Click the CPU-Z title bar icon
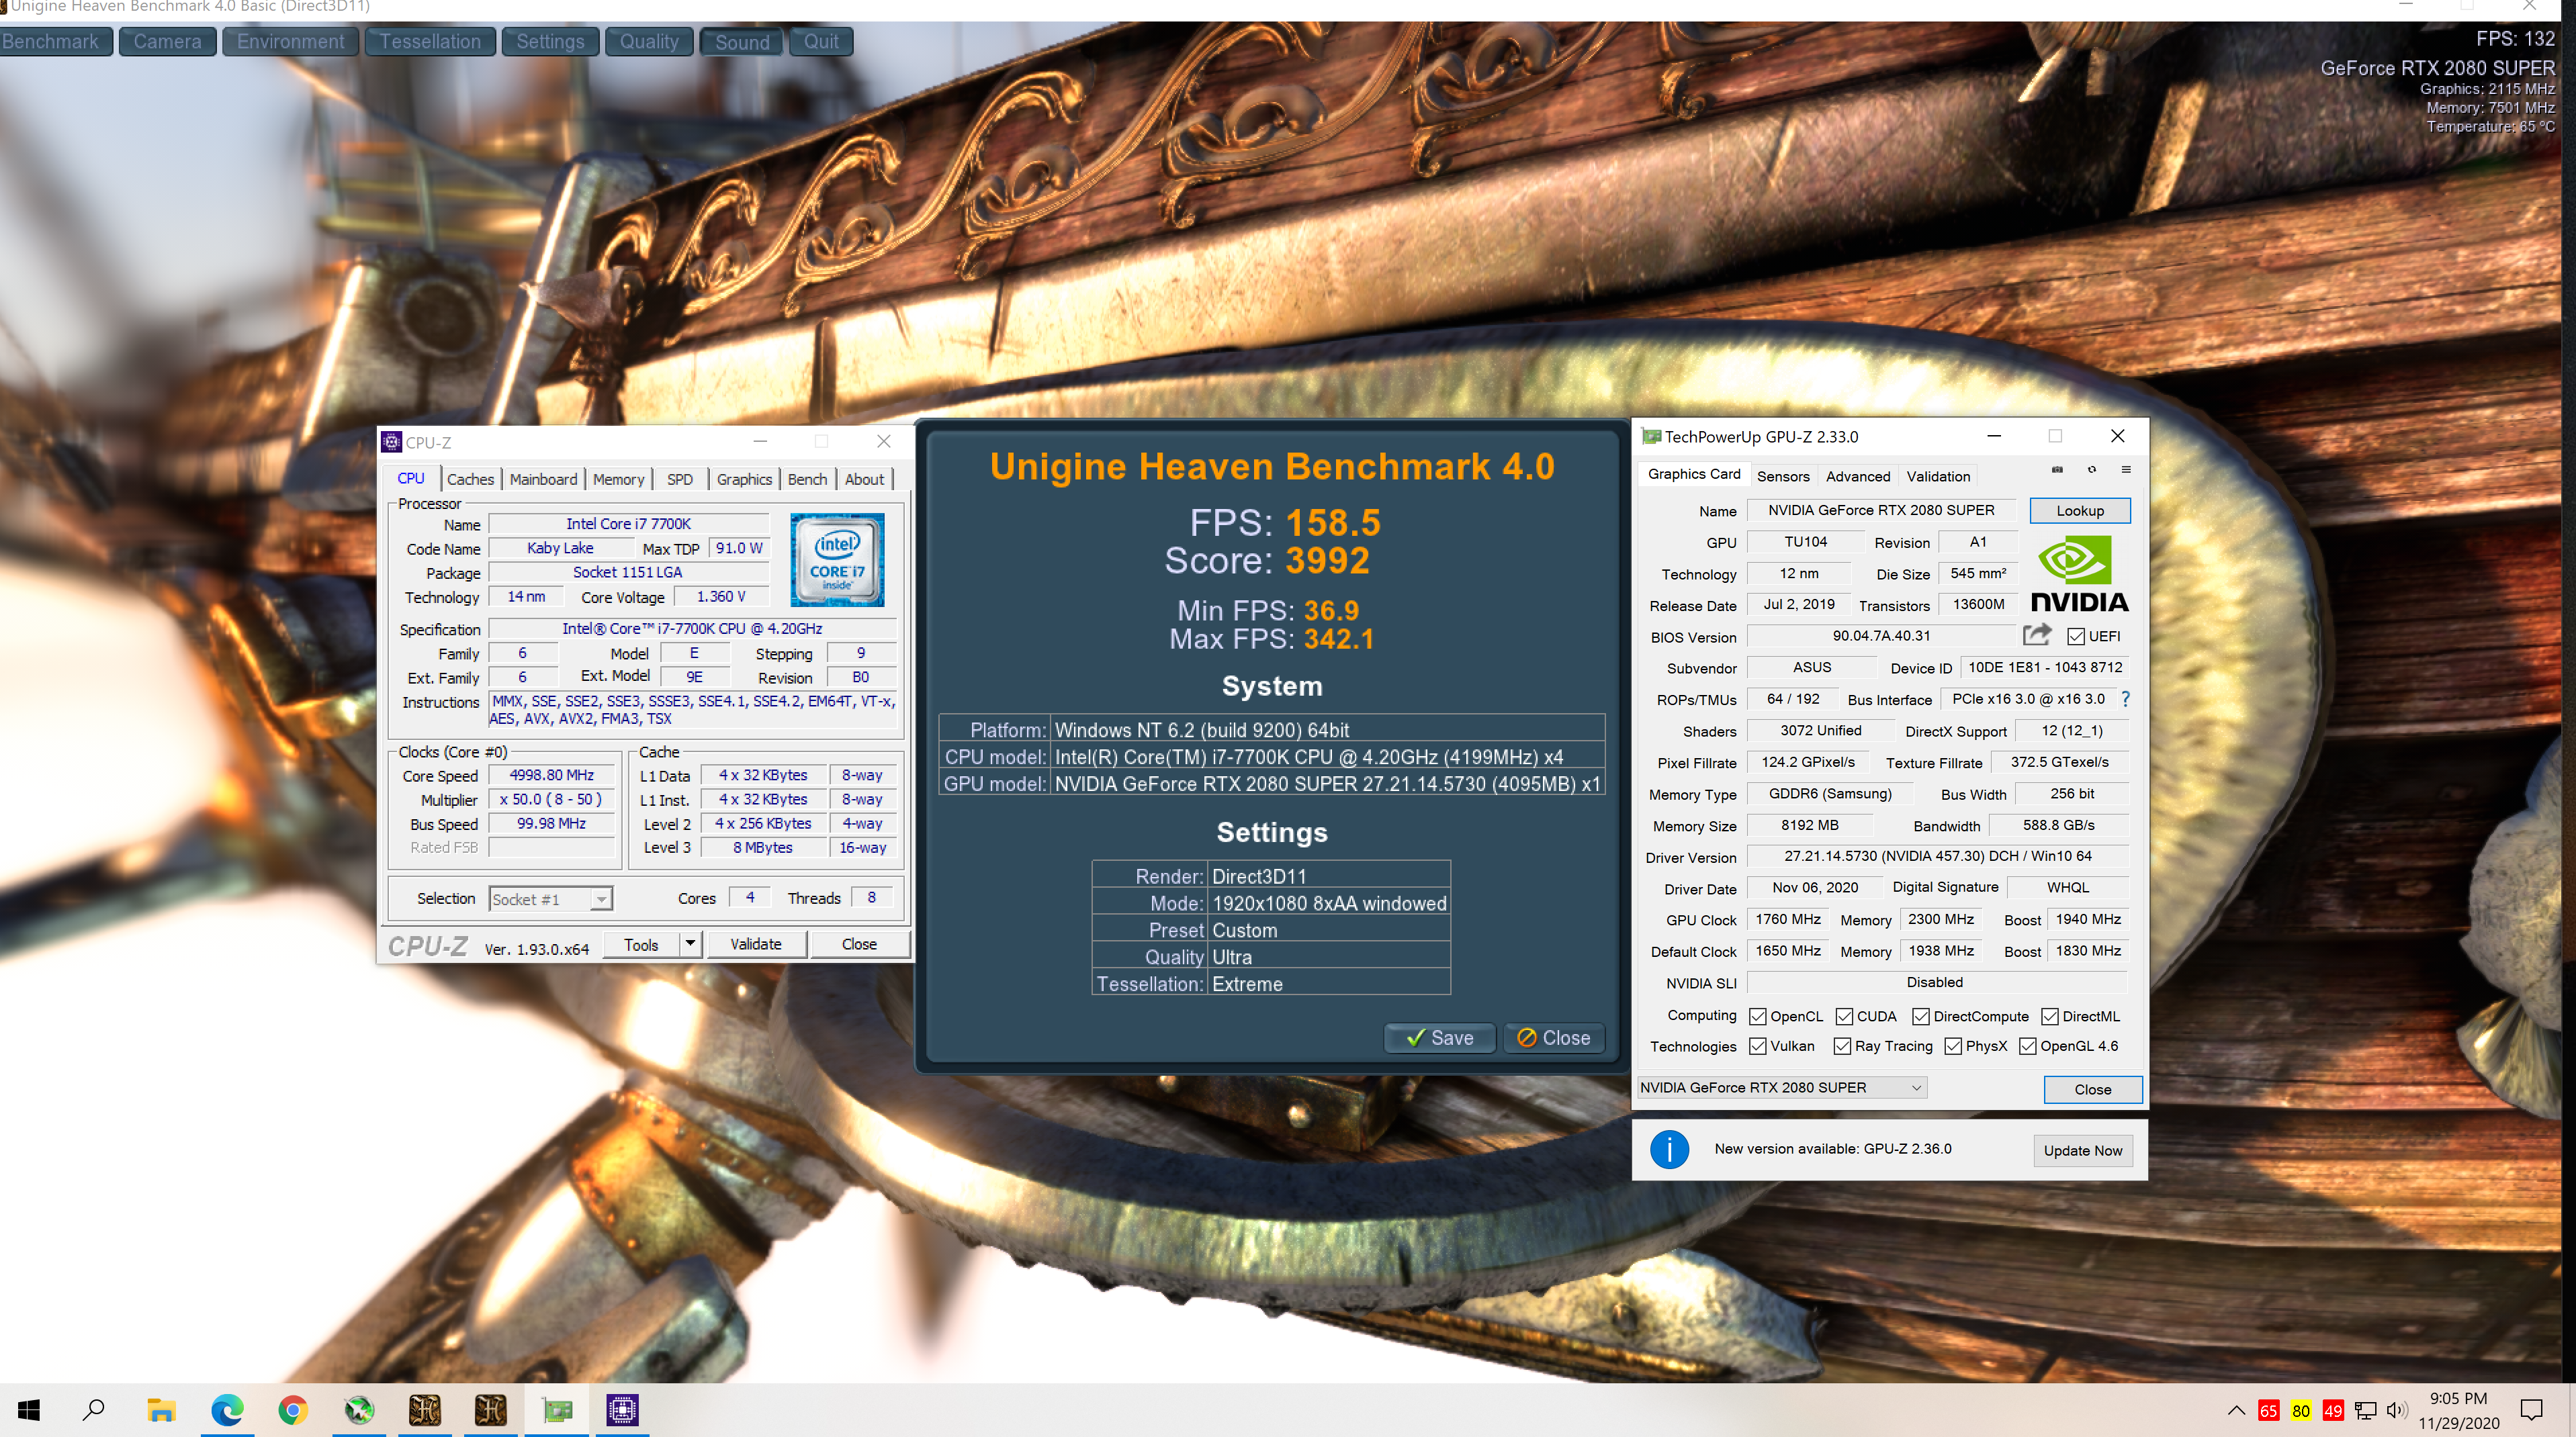 click(392, 442)
